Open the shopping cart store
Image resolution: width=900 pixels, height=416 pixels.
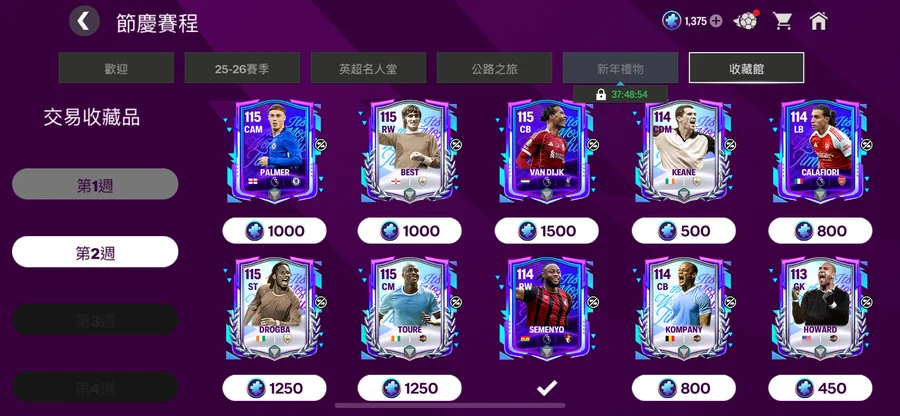pyautogui.click(x=782, y=21)
